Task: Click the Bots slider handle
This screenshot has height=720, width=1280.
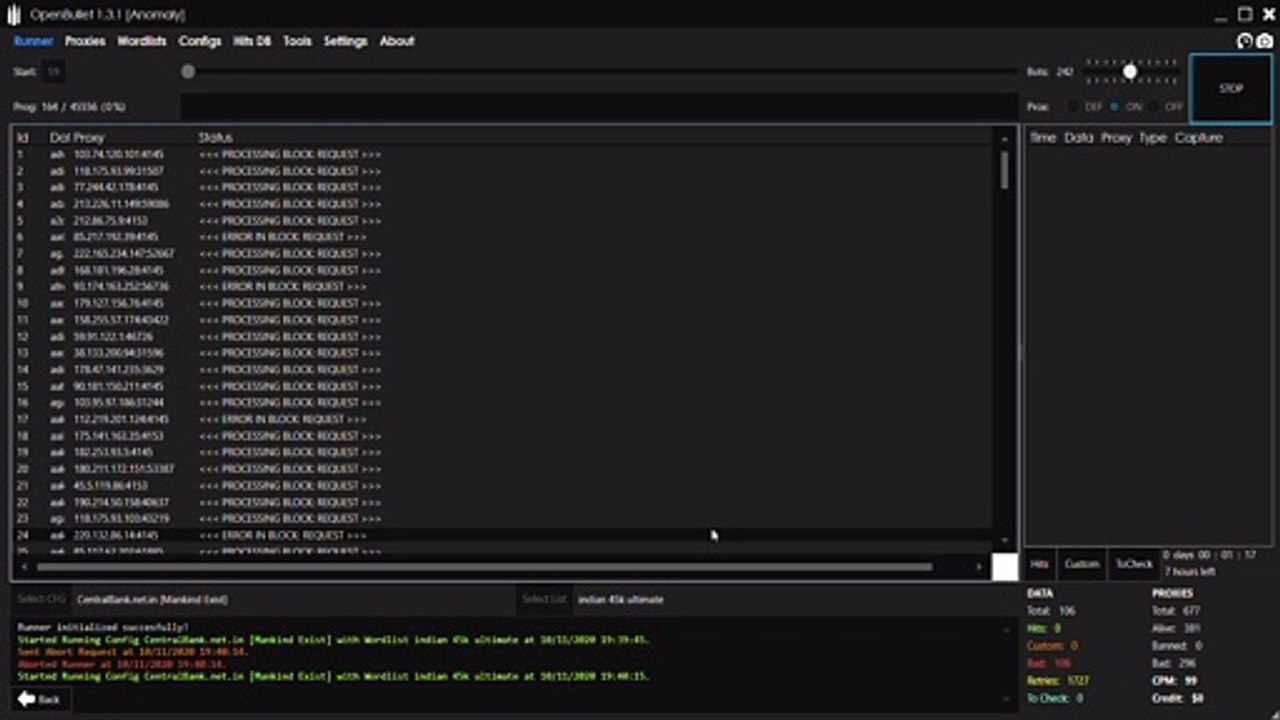Action: click(x=1130, y=71)
